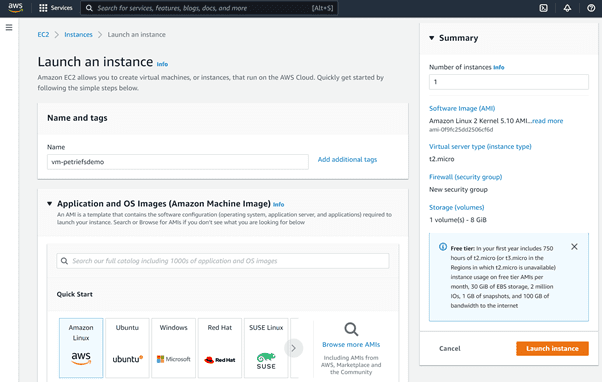The width and height of the screenshot is (602, 382).
Task: Click the Quick Start heading
Action: pos(74,294)
